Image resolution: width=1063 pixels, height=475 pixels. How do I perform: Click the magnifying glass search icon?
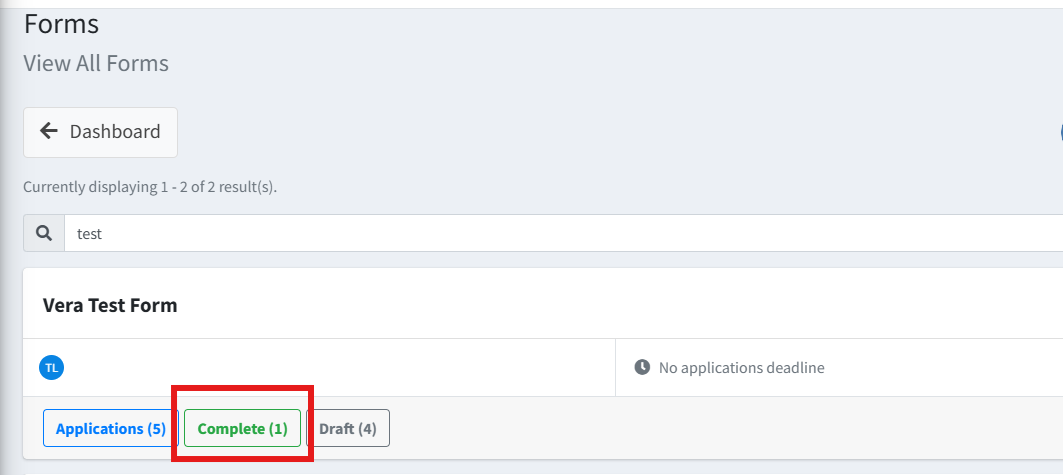click(x=44, y=233)
